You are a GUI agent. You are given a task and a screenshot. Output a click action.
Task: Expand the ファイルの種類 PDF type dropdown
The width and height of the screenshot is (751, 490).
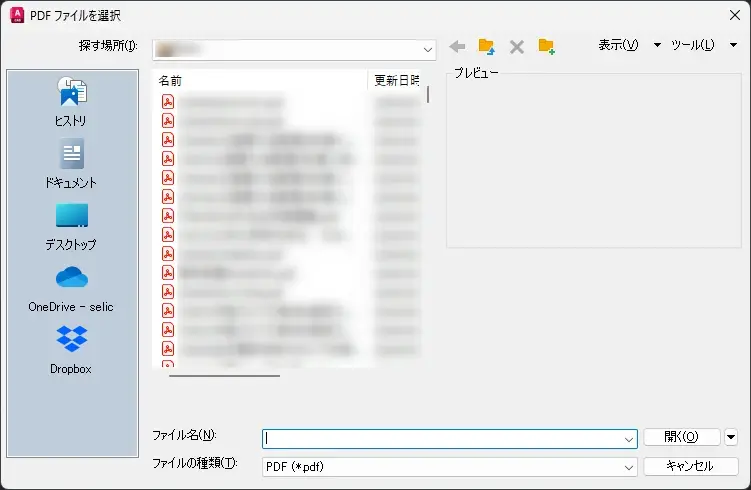click(x=629, y=467)
